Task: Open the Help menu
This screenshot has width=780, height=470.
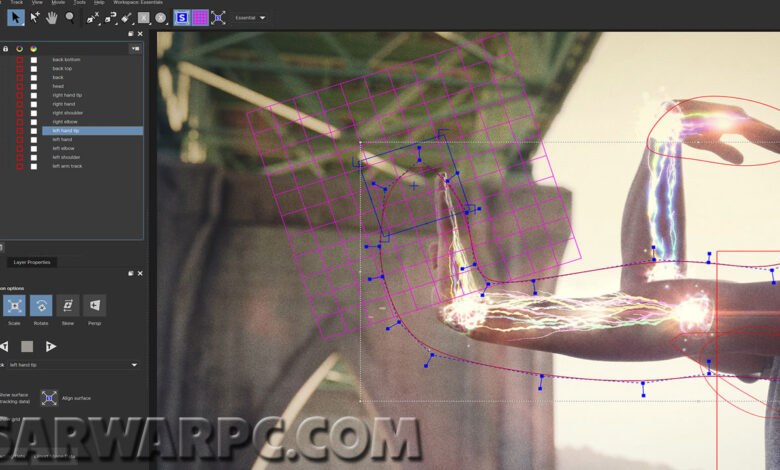Action: coord(99,2)
